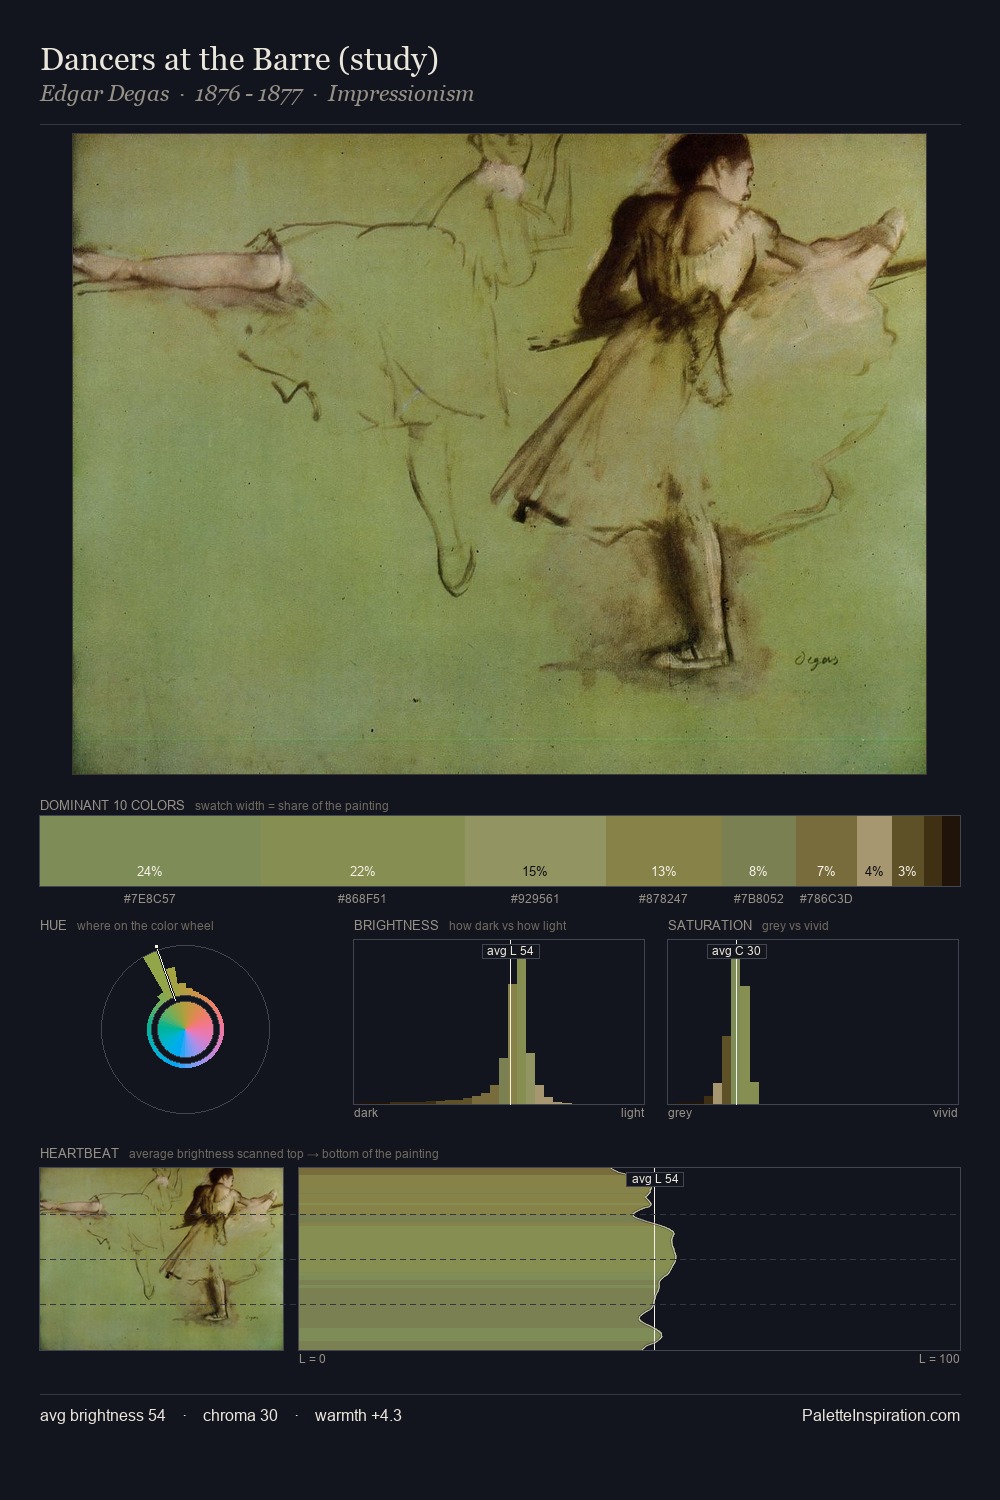Screen dimensions: 1000x1500
Task: Click the avg L 54 brightness histogram label
Action: [511, 951]
